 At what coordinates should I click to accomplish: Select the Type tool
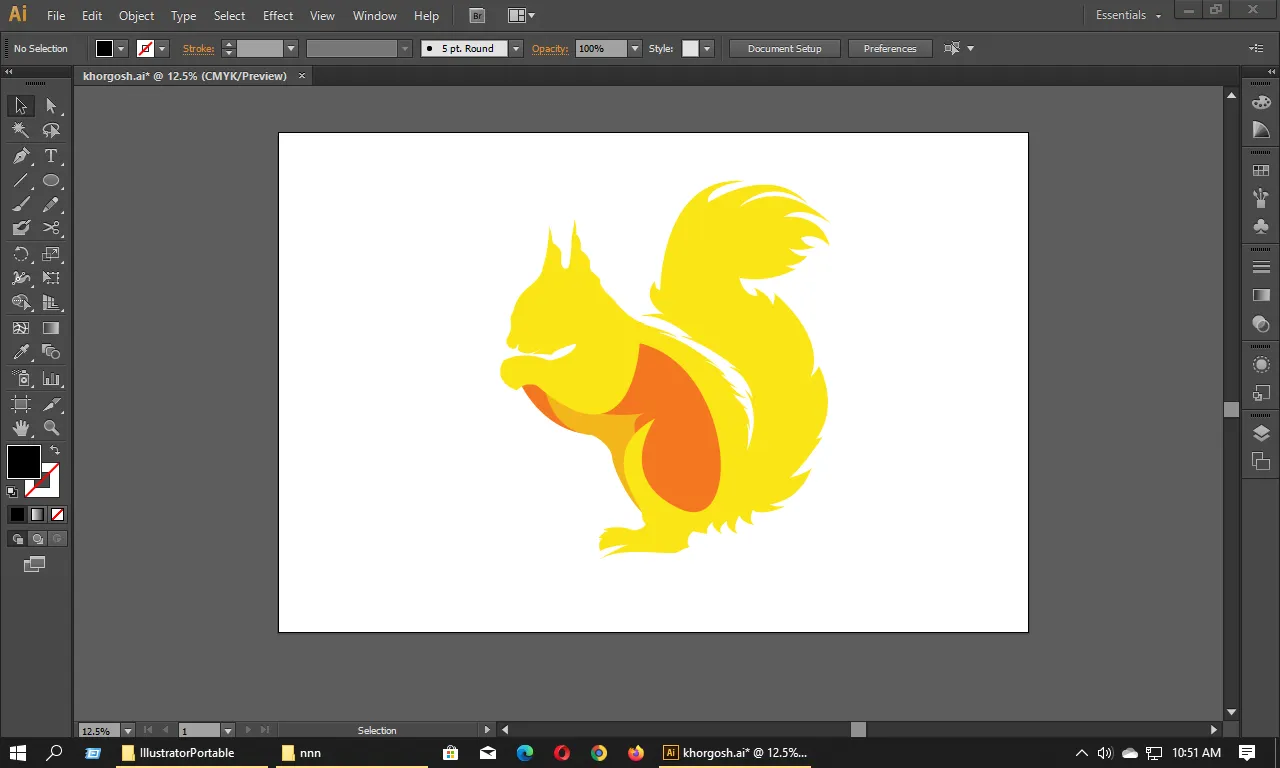pyautogui.click(x=51, y=156)
